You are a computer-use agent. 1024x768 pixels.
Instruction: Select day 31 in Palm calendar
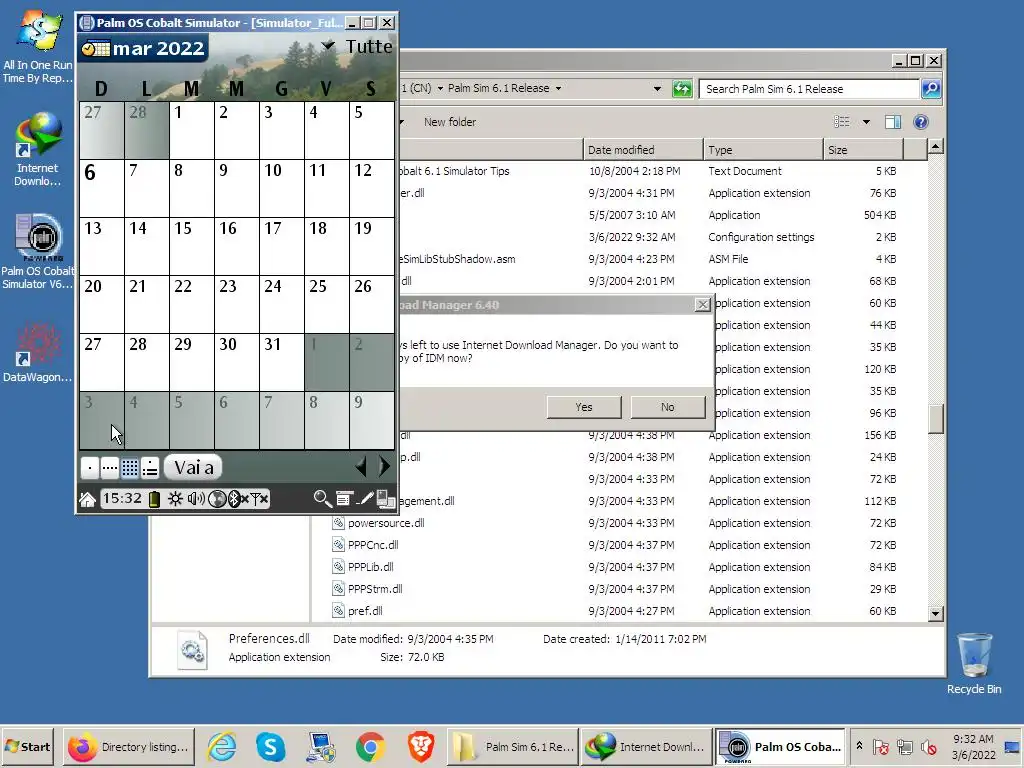pyautogui.click(x=281, y=362)
